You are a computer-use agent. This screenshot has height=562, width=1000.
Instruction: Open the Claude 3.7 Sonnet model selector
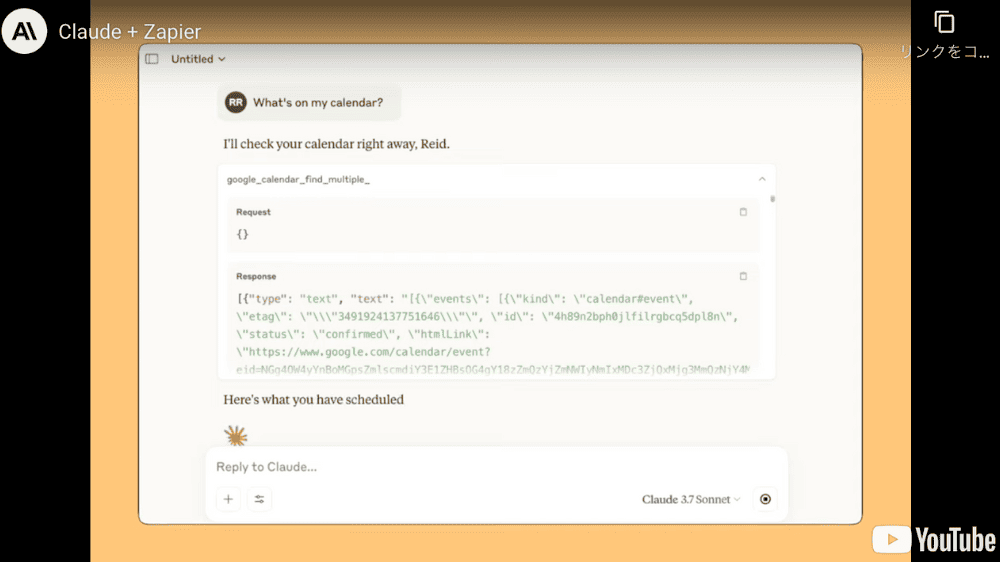coord(691,499)
